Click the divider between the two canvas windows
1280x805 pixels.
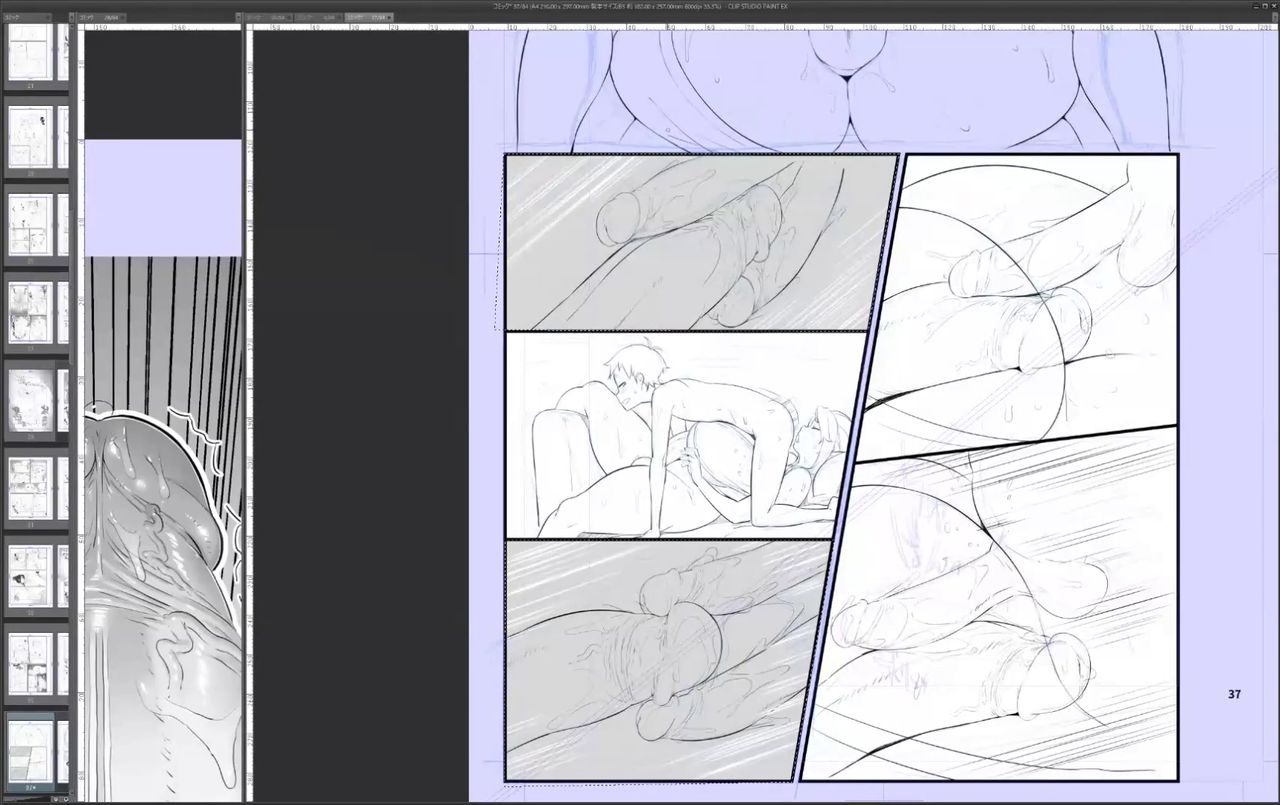[x=245, y=400]
